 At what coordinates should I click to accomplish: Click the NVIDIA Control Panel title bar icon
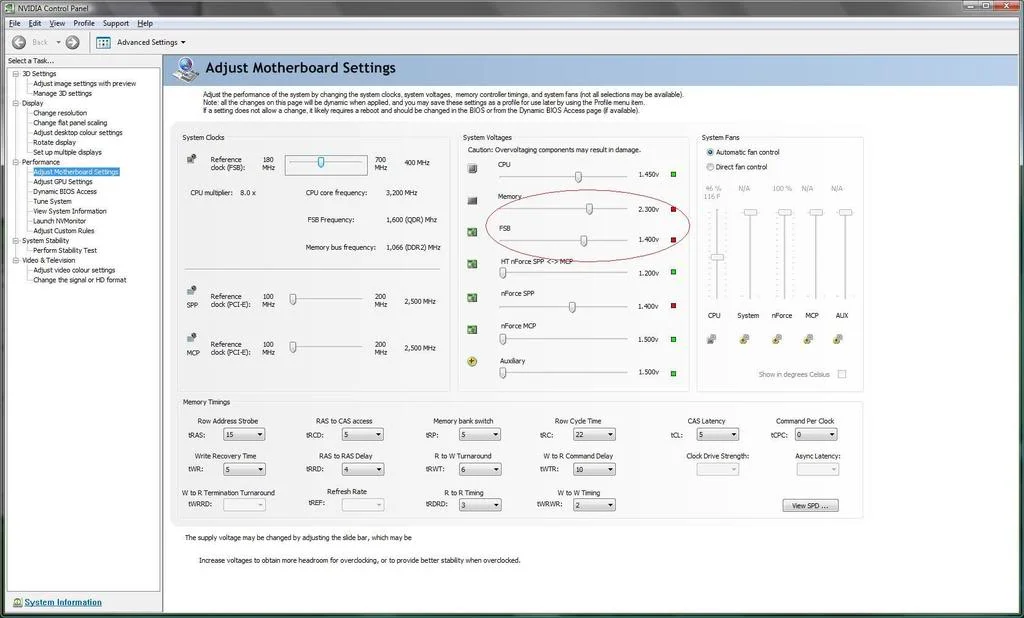click(9, 8)
